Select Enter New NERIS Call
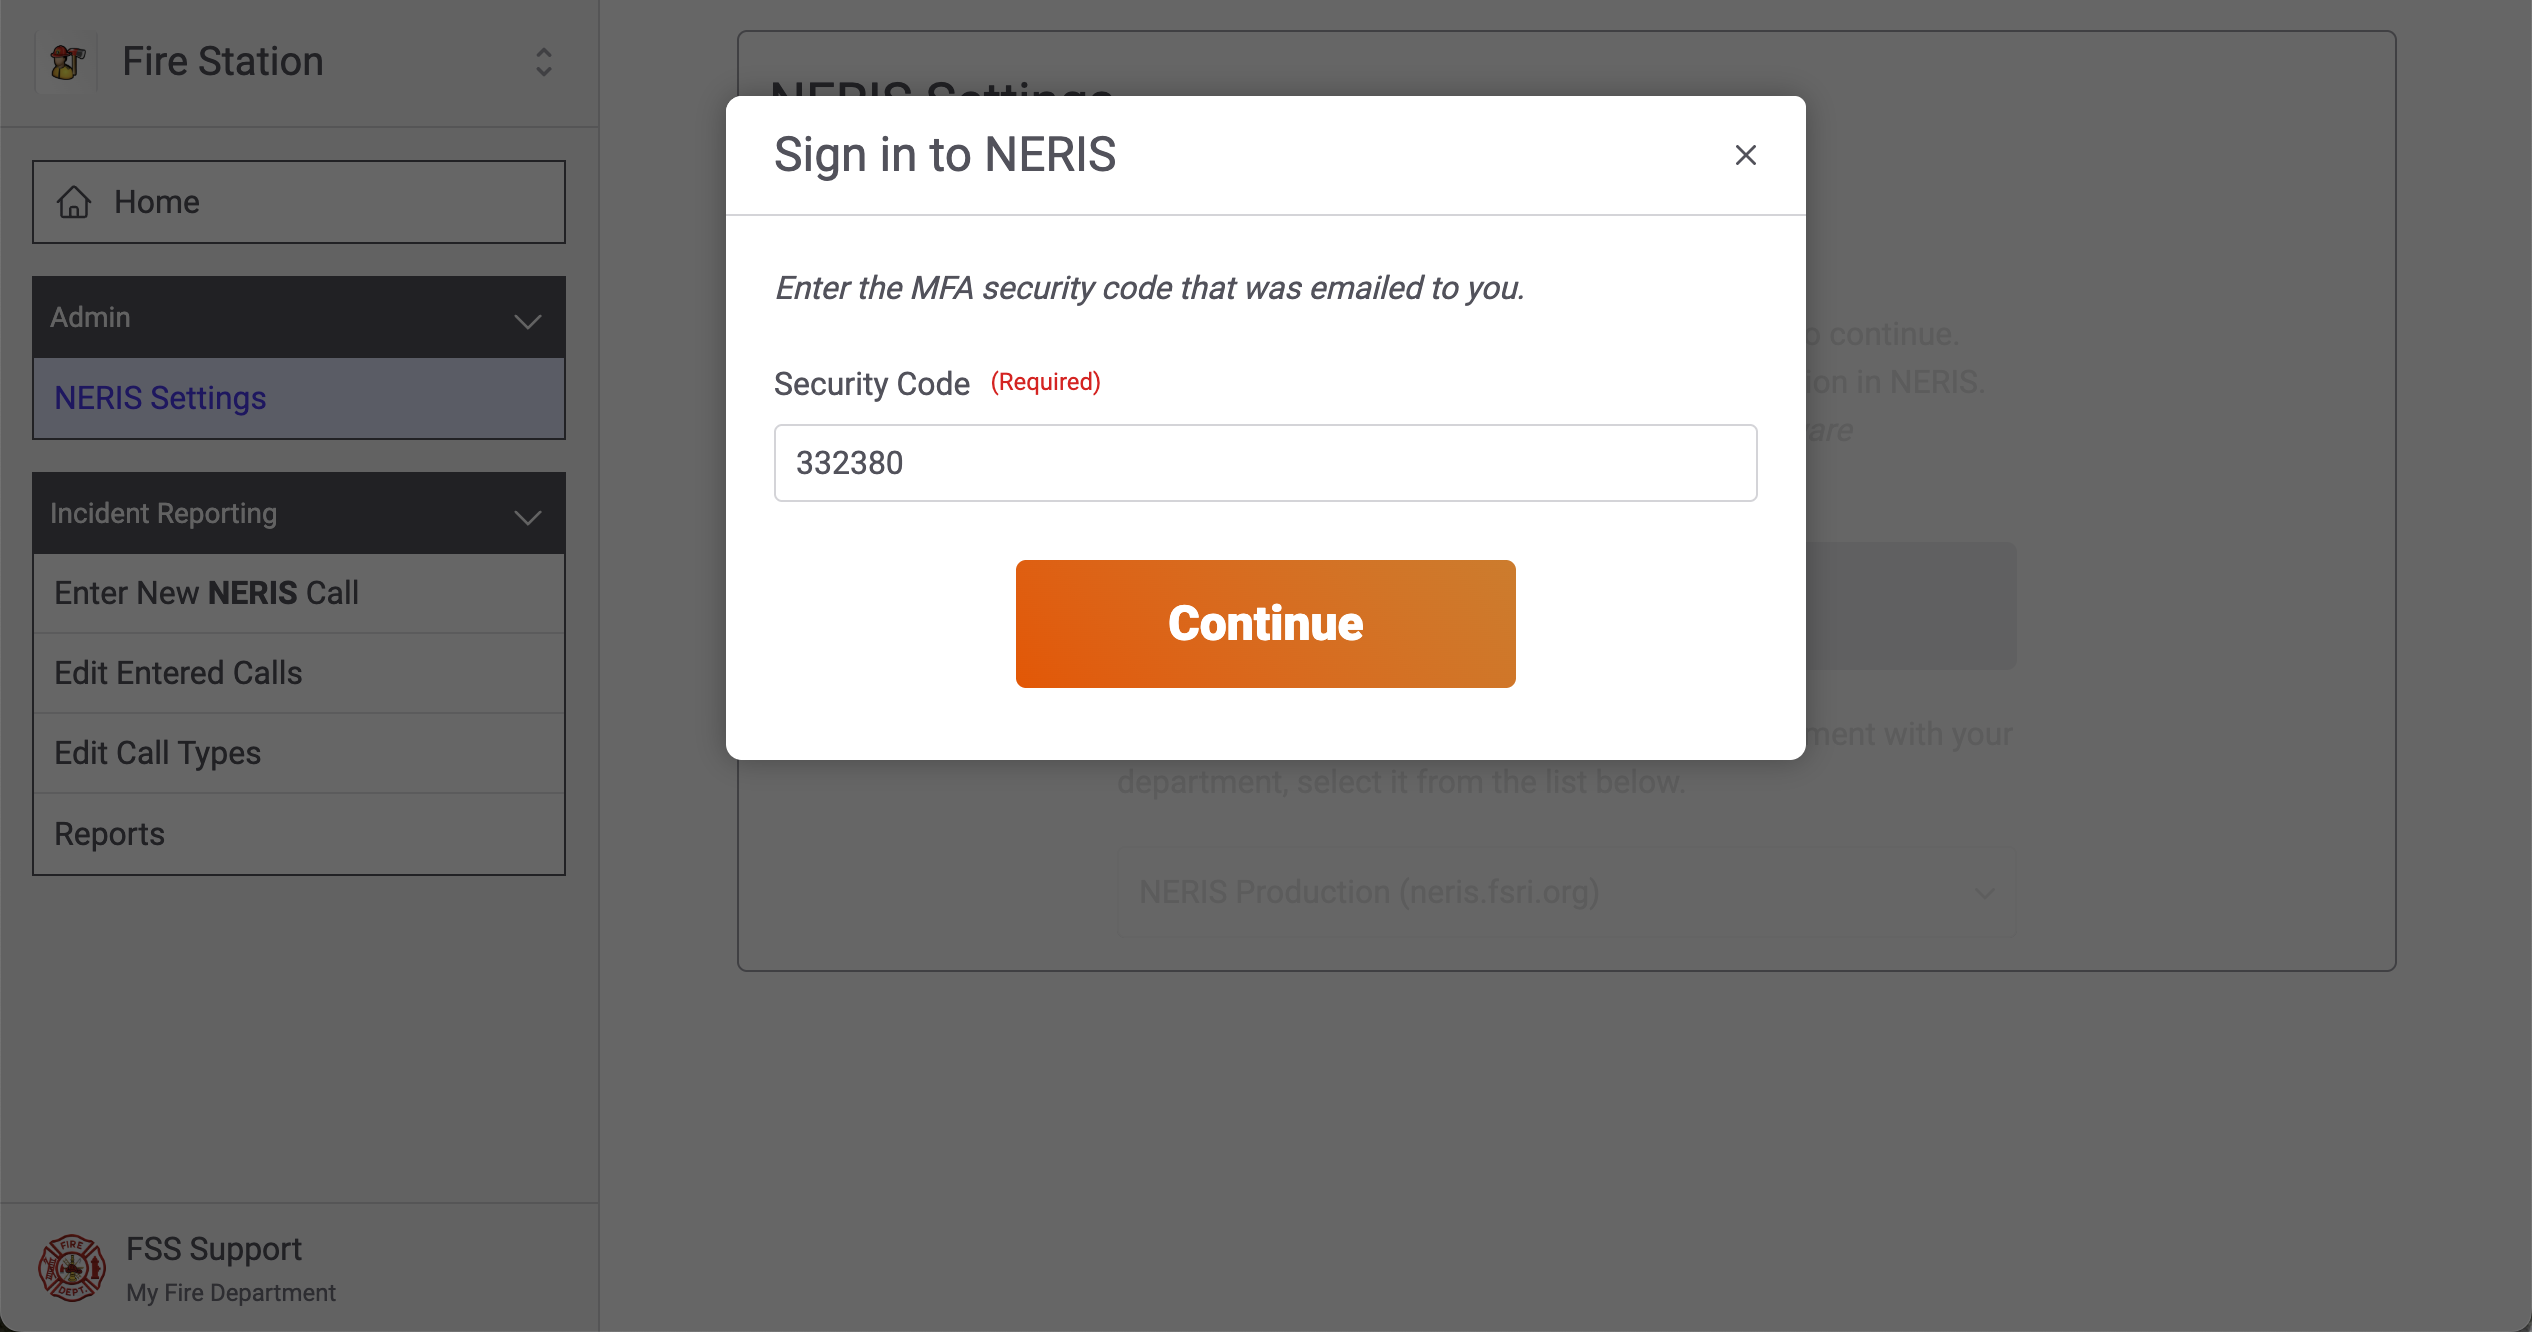Image resolution: width=2532 pixels, height=1332 pixels. click(x=206, y=593)
